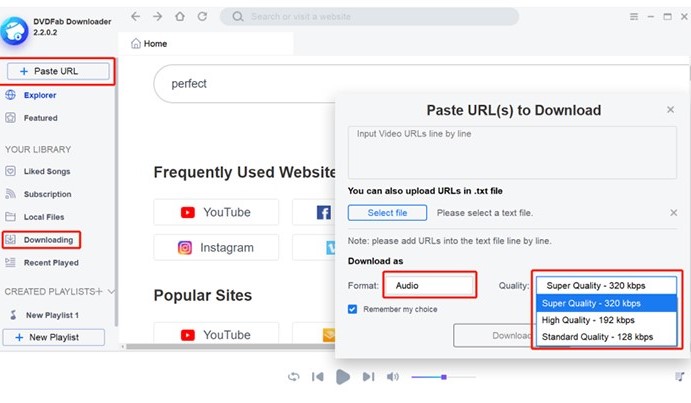
Task: Choose Standard Quality - 128 kbps
Action: pos(606,336)
